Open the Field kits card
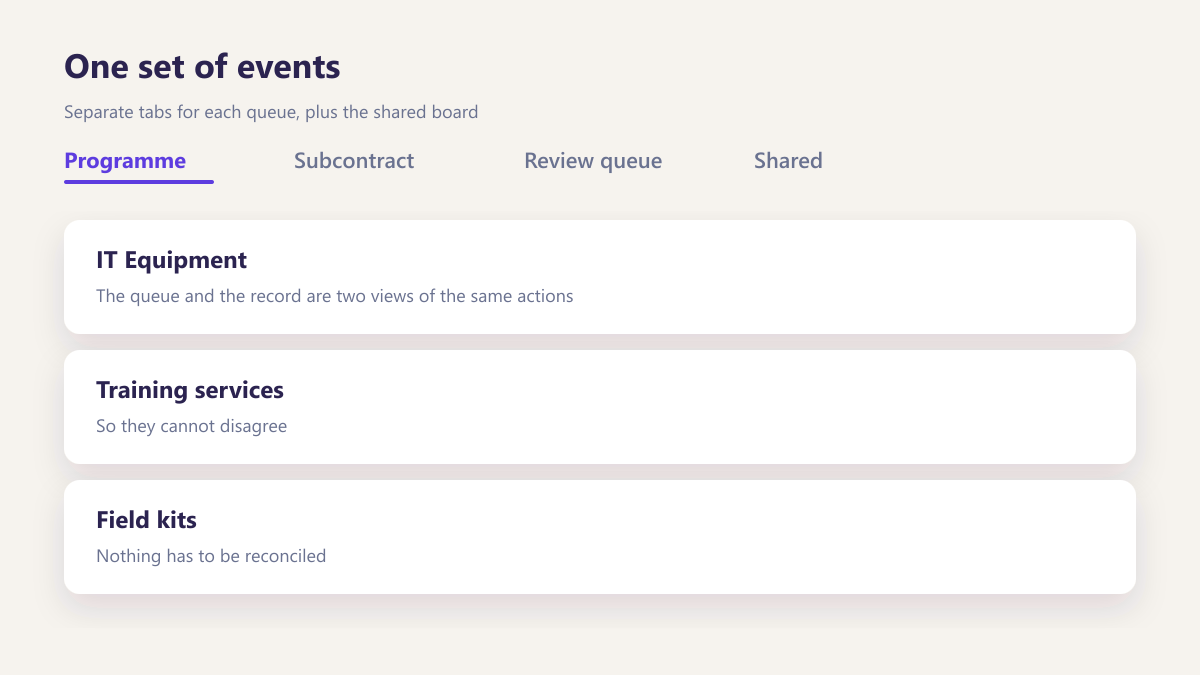This screenshot has width=1200, height=675. (600, 537)
